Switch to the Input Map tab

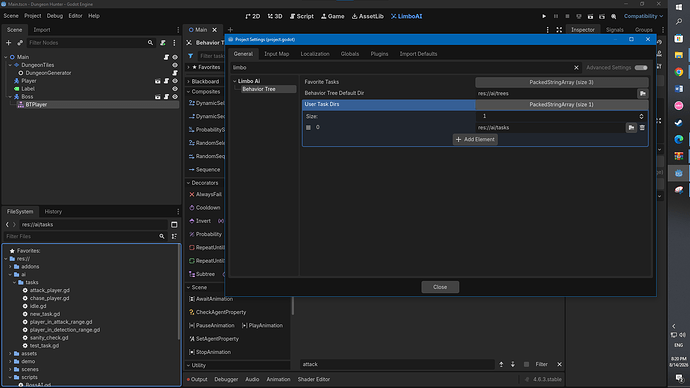tap(276, 54)
